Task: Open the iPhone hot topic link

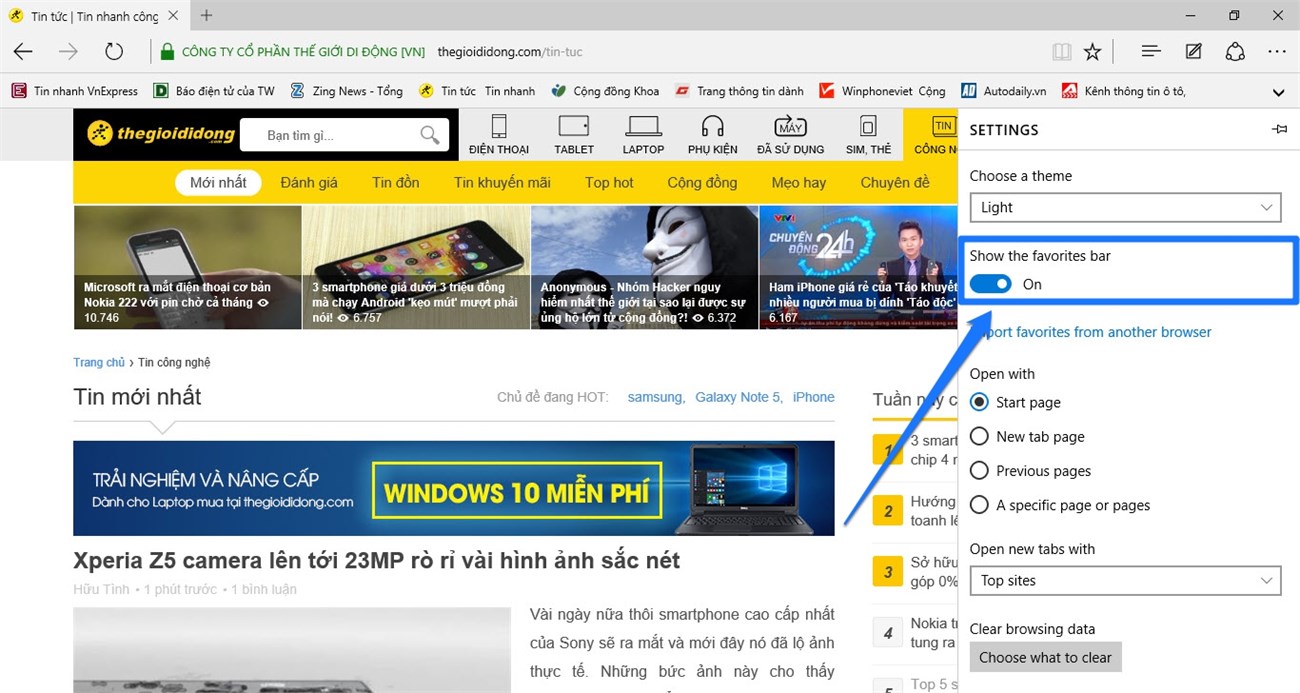Action: tap(813, 397)
